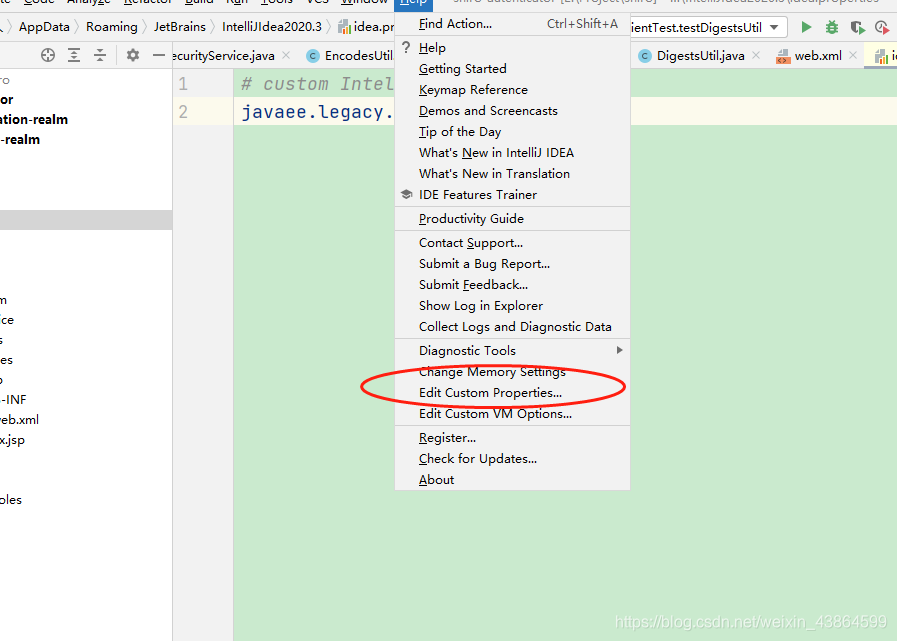Expand the Diagnostic Tools submenu
The image size is (897, 641).
513,350
